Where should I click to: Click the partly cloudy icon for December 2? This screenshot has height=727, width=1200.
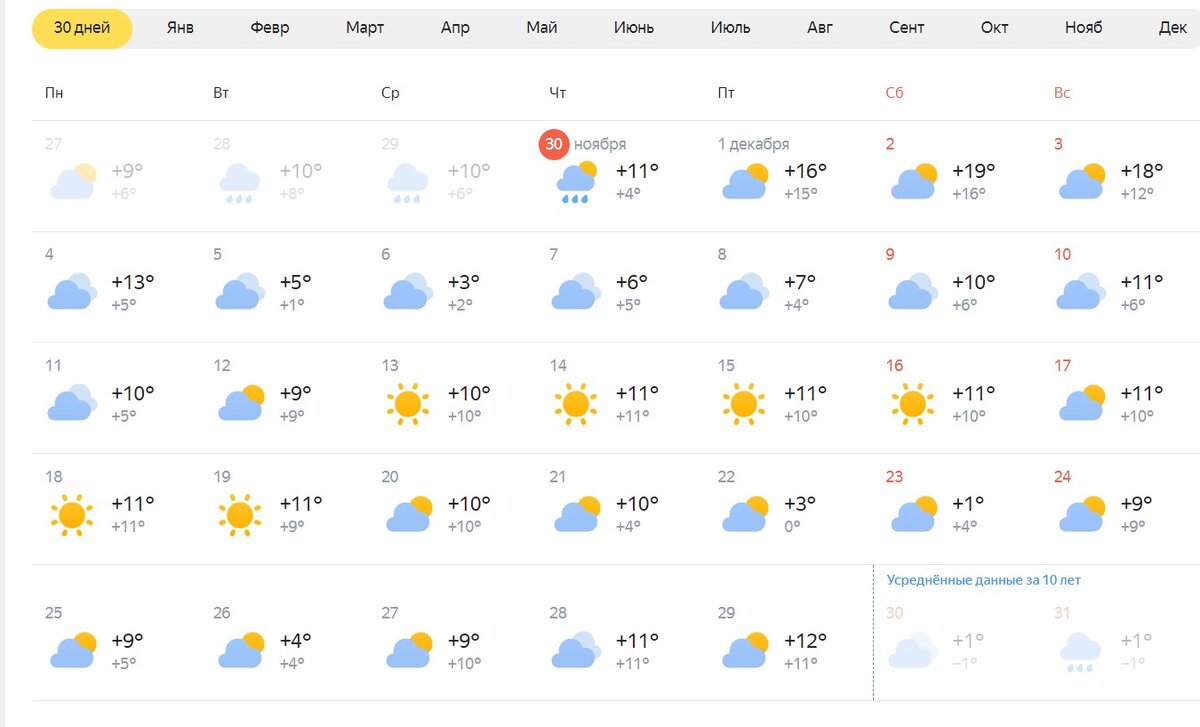click(x=912, y=182)
